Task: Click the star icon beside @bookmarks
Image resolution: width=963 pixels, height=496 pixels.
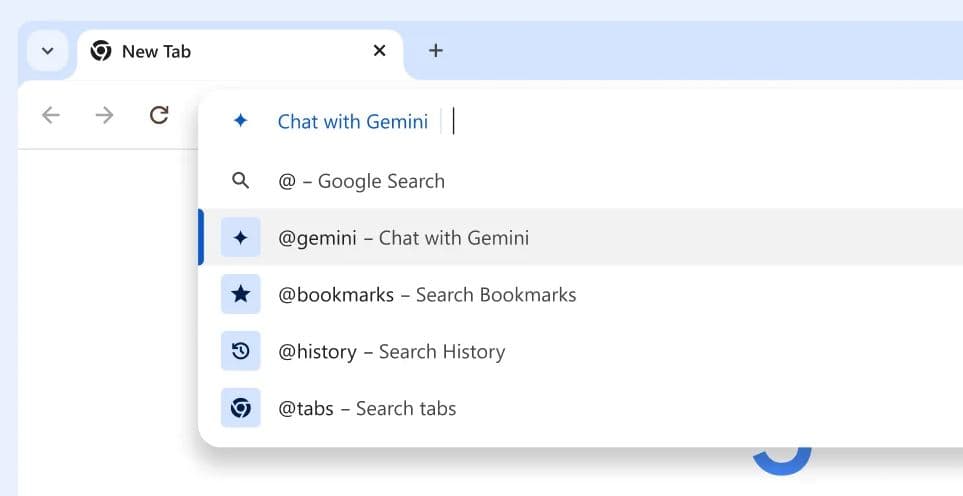Action: click(240, 295)
